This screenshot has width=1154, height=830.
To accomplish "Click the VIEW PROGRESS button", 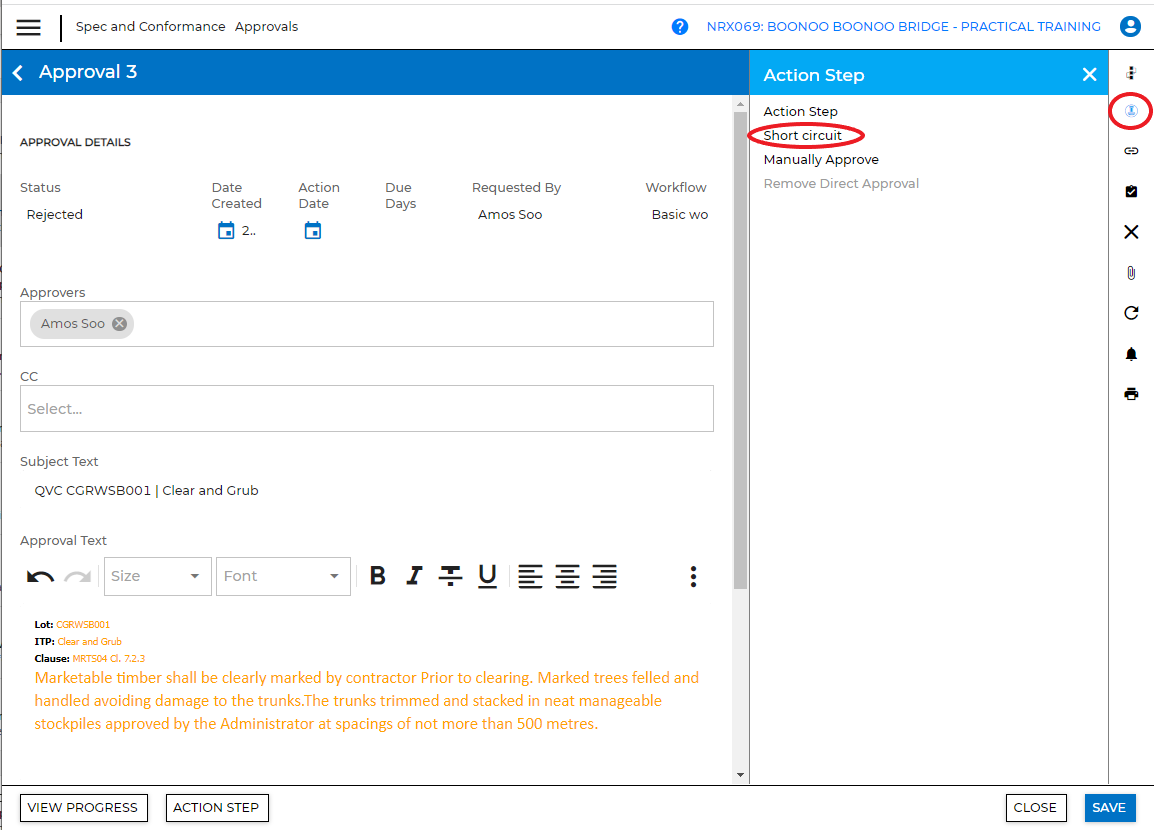I will [83, 808].
